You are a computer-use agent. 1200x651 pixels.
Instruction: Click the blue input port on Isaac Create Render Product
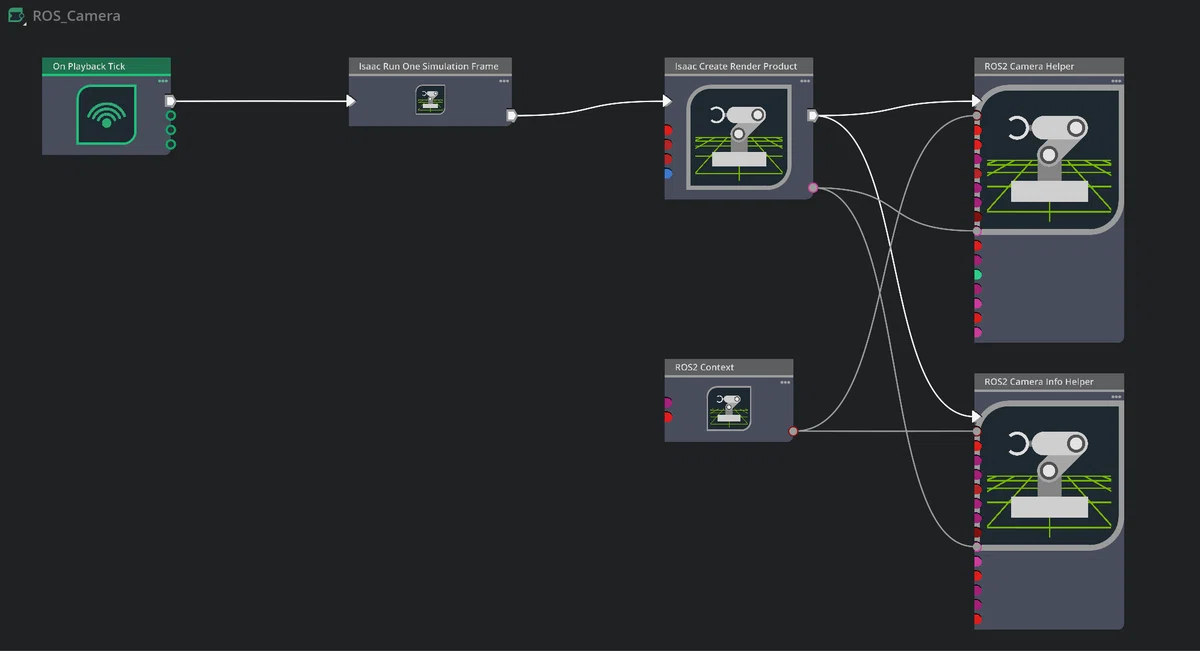668,174
